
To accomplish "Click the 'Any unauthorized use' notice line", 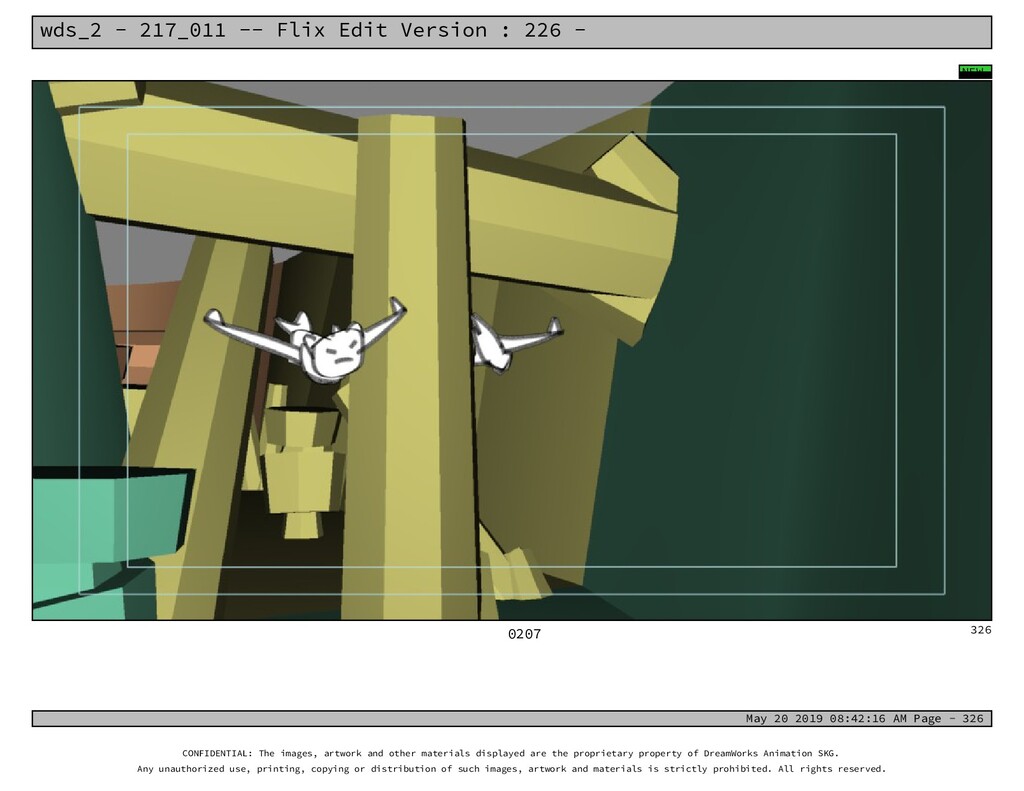I will coord(511,769).
